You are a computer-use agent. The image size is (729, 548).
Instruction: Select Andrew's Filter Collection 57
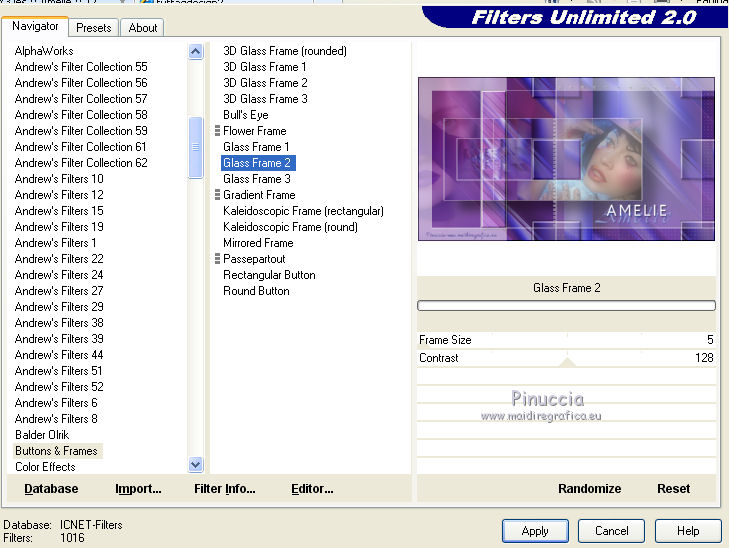pyautogui.click(x=81, y=99)
